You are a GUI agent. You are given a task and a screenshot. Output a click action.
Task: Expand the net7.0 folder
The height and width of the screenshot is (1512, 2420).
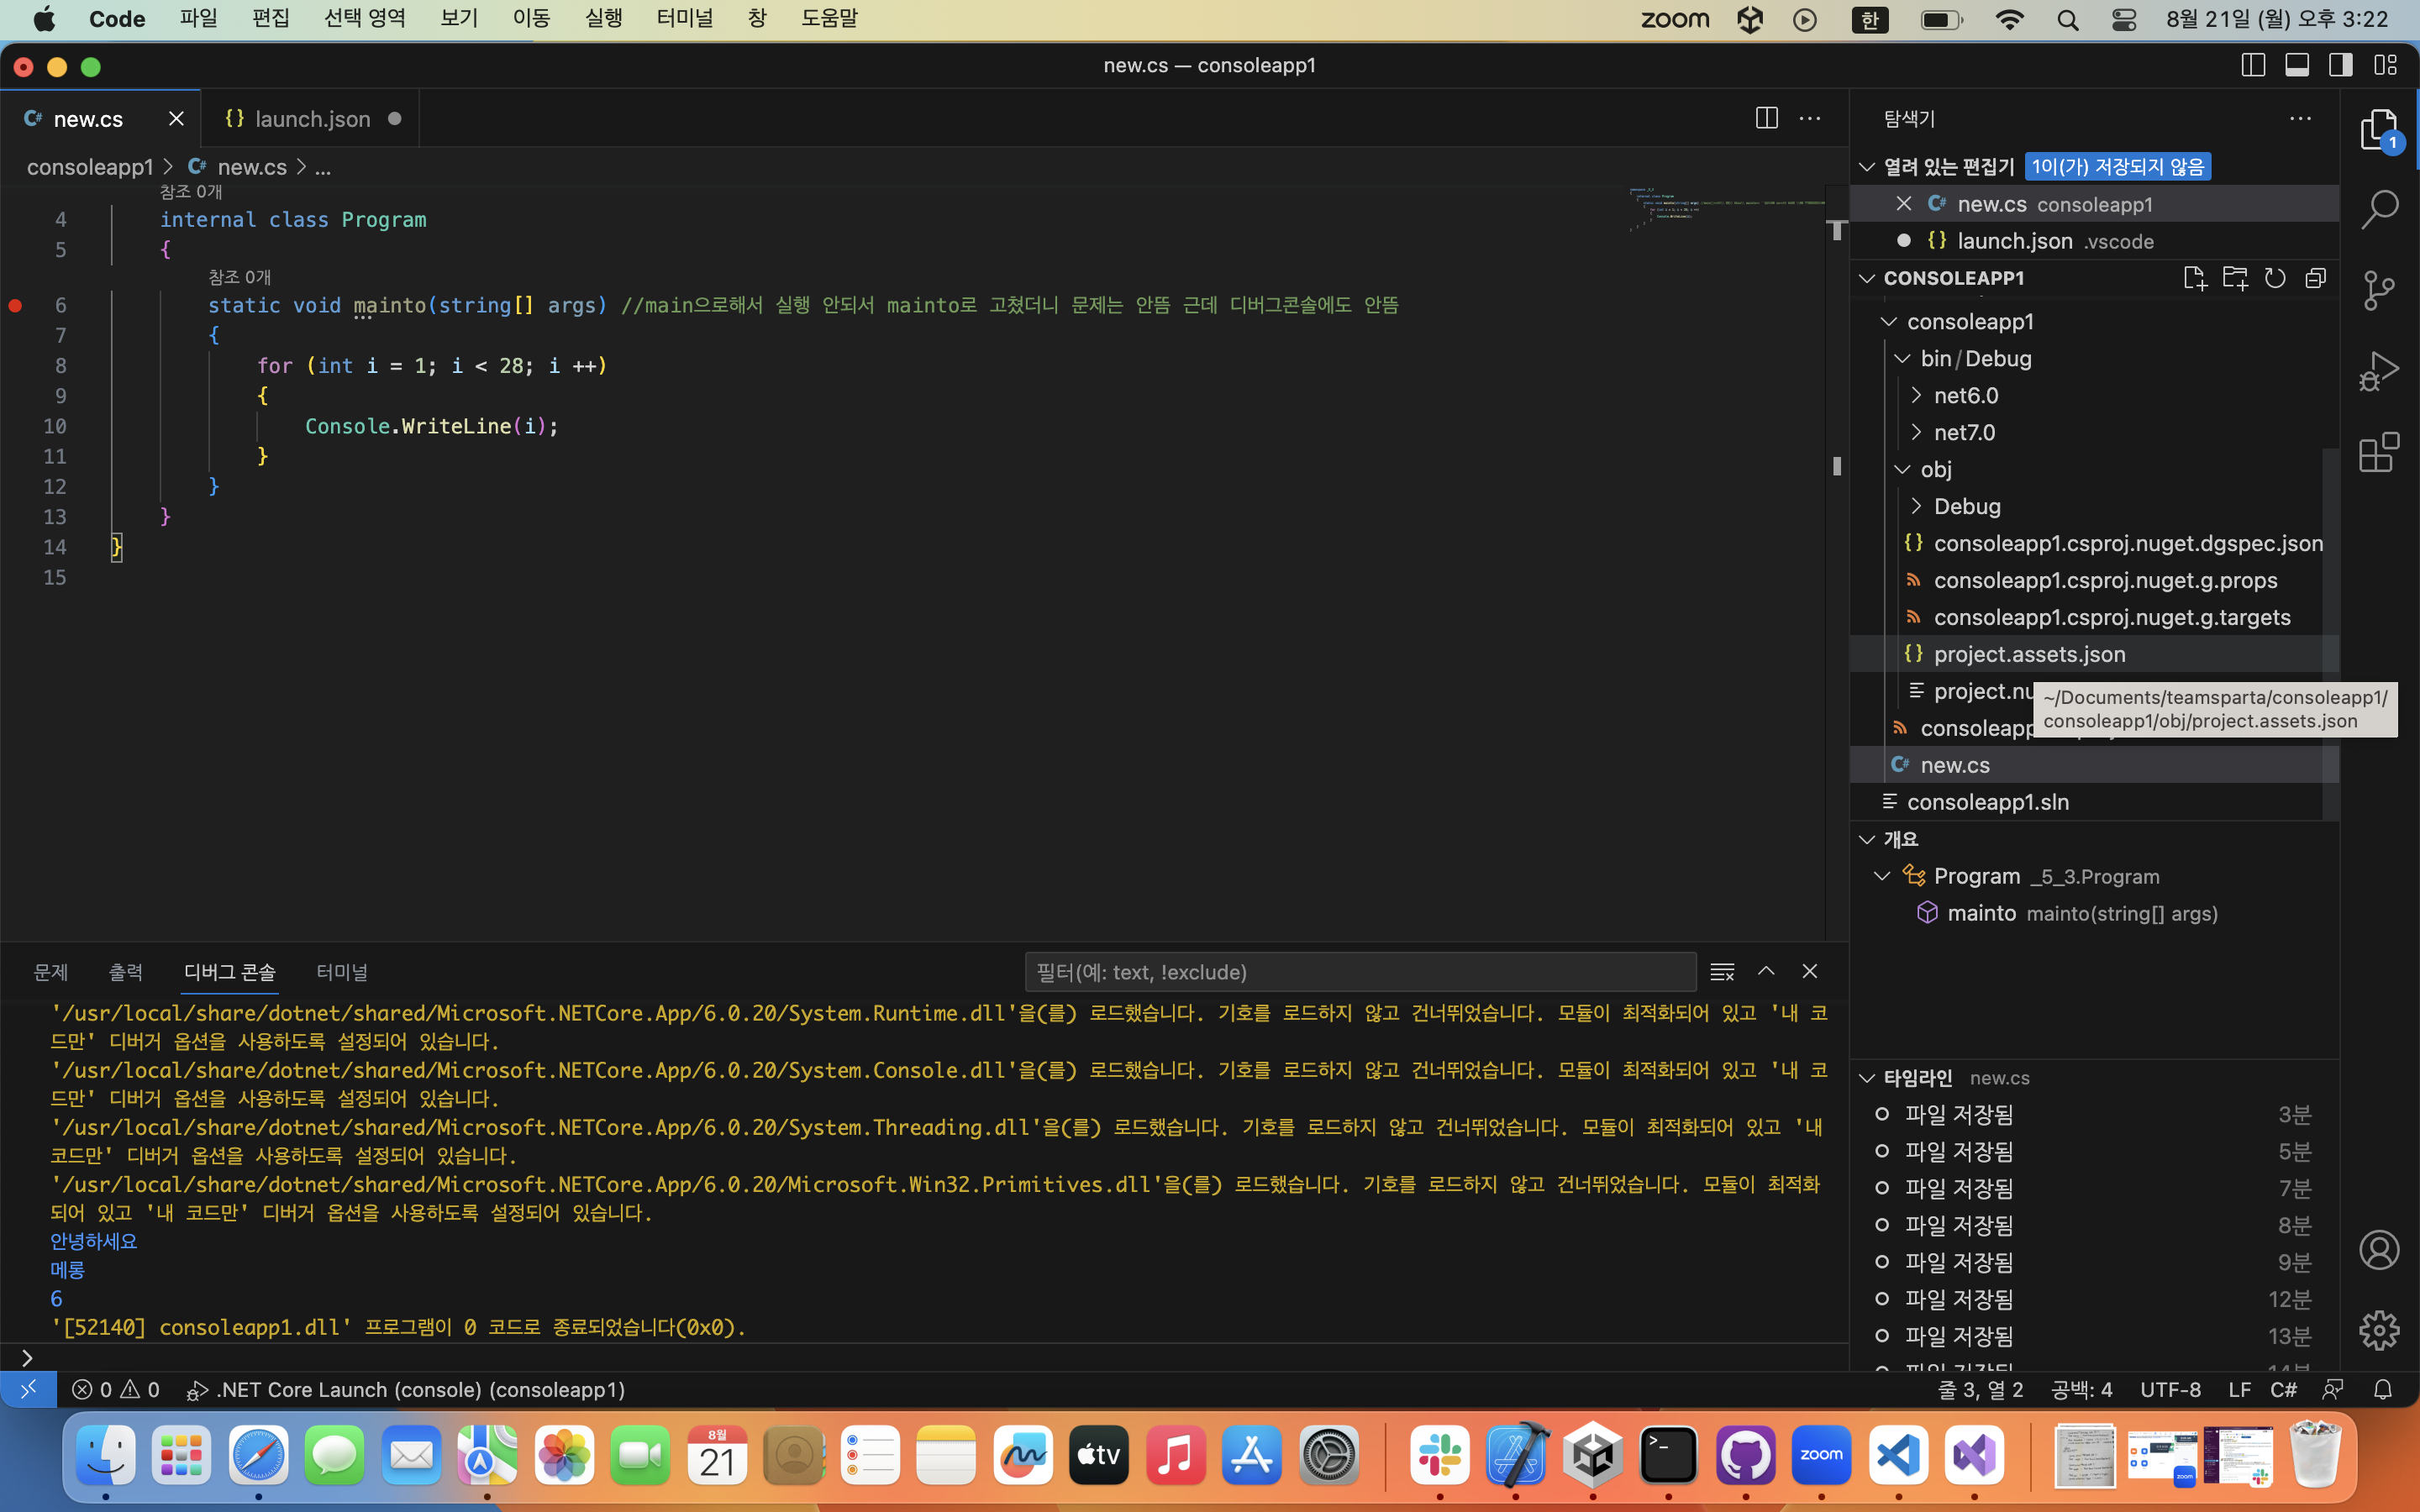click(x=1916, y=433)
